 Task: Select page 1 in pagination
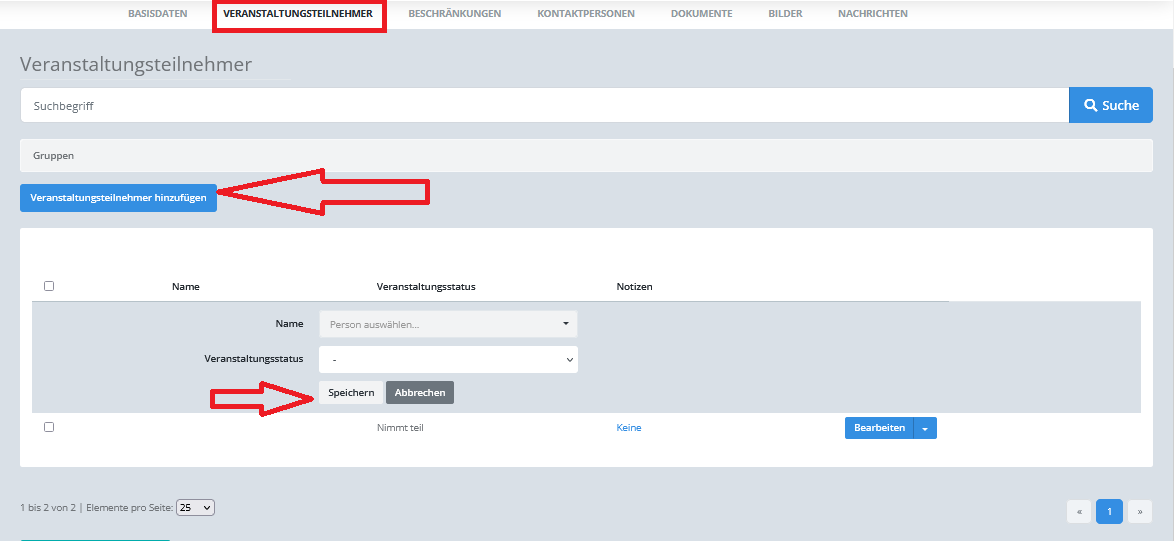pos(1110,512)
